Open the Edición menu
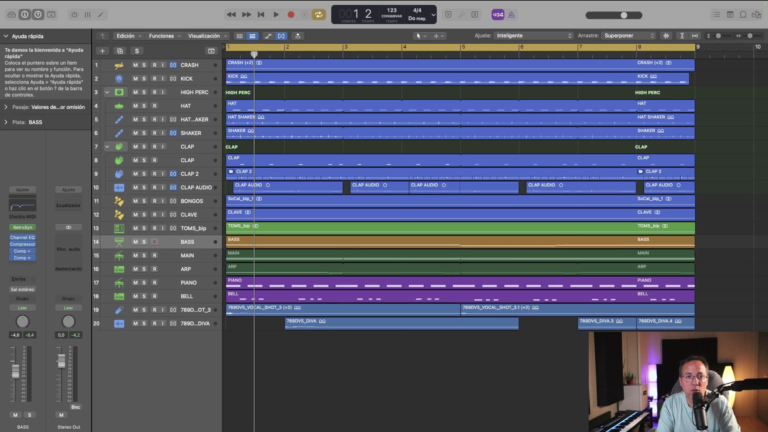 pyautogui.click(x=128, y=36)
